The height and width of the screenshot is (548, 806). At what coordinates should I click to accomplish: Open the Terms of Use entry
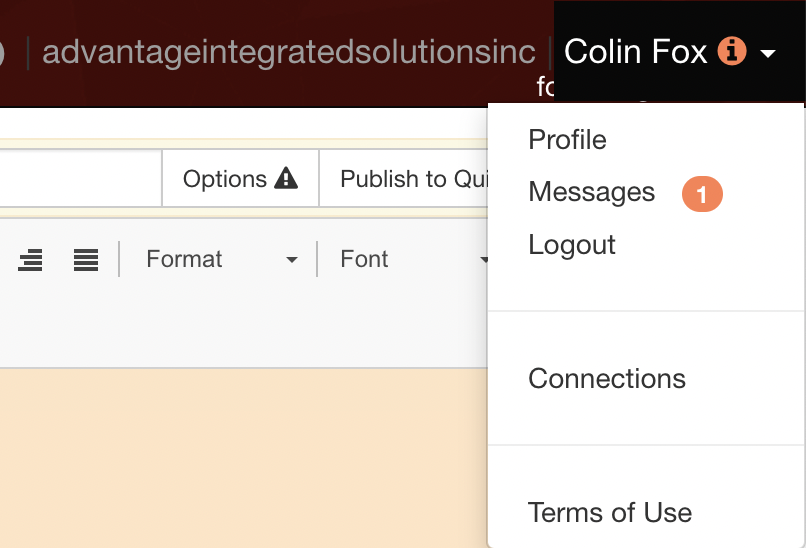(609, 513)
